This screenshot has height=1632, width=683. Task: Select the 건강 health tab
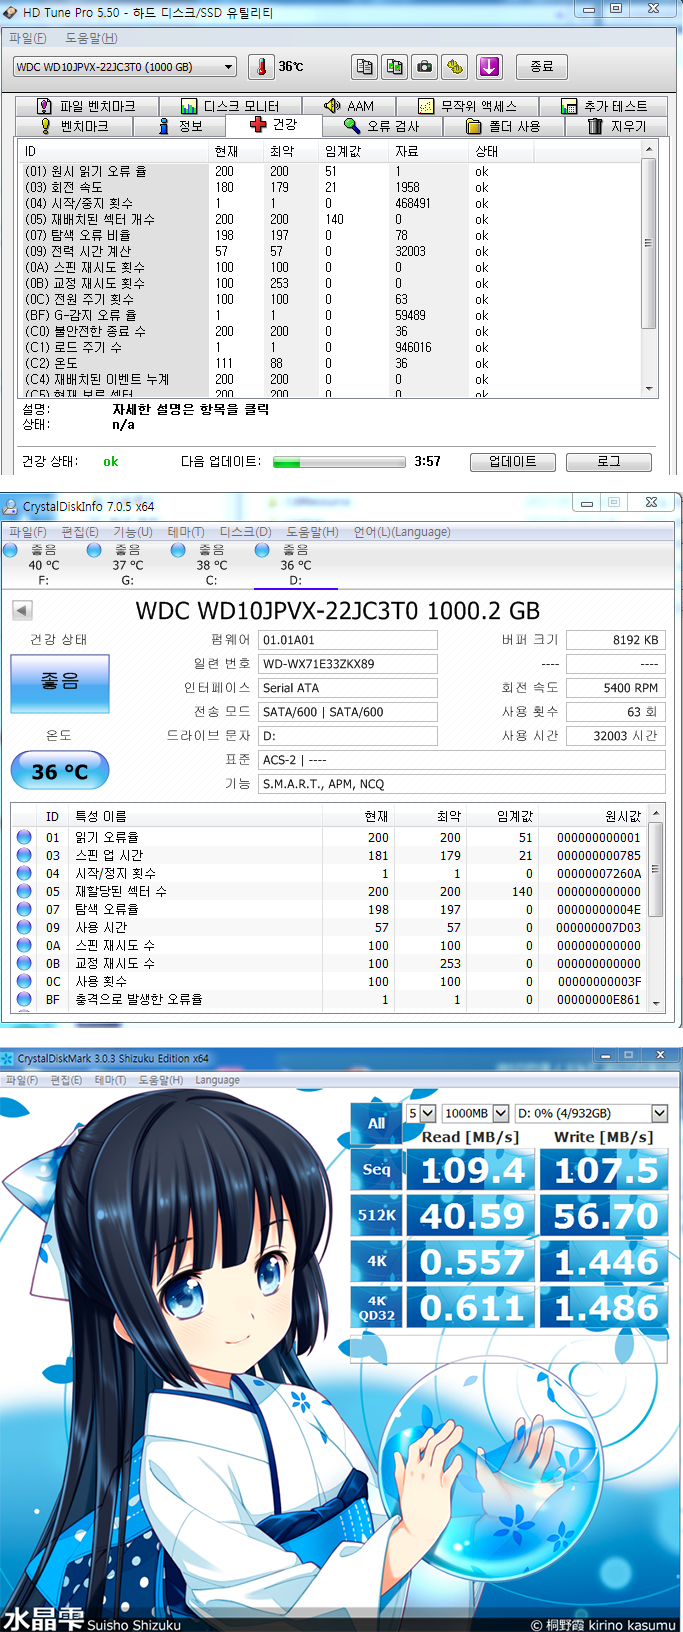(x=274, y=125)
